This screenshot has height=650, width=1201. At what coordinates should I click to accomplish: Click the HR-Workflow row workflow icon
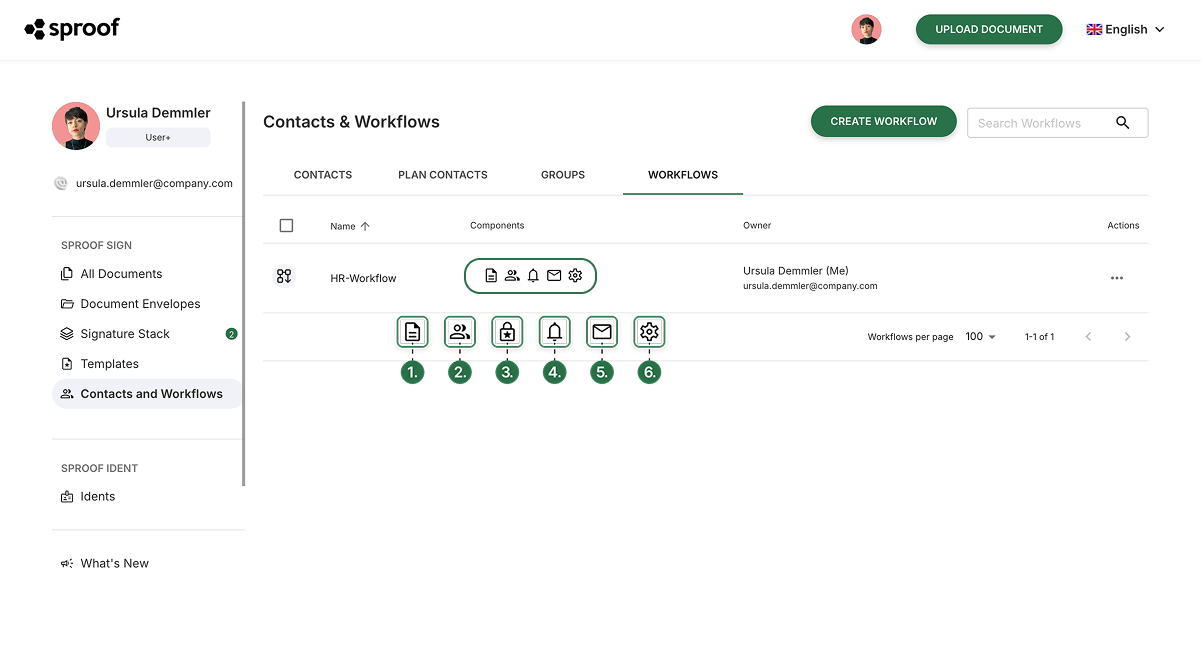click(284, 276)
